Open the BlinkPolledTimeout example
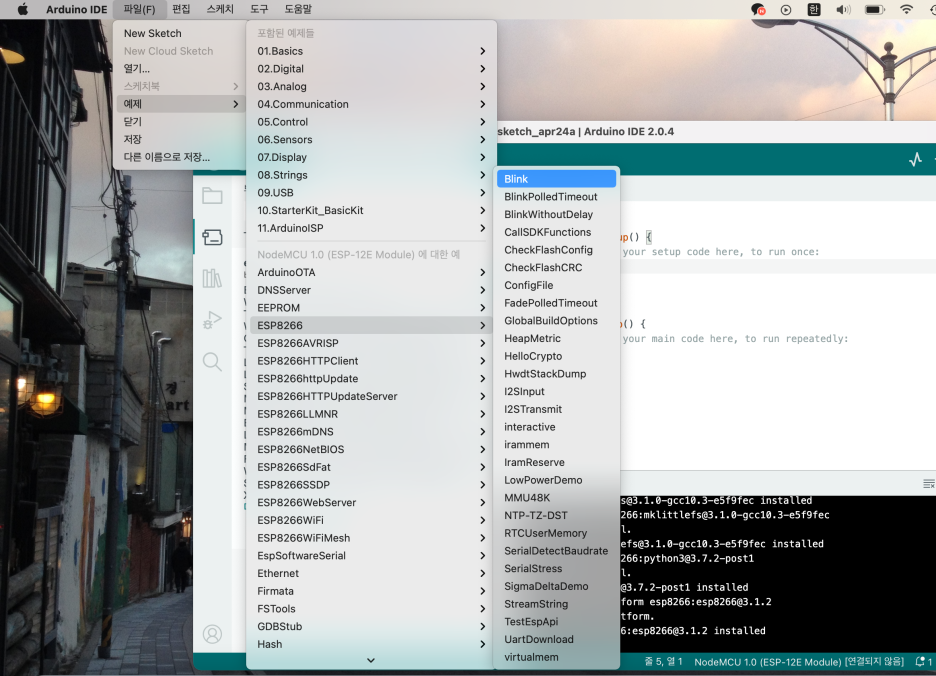The height and width of the screenshot is (676, 936). [556, 197]
